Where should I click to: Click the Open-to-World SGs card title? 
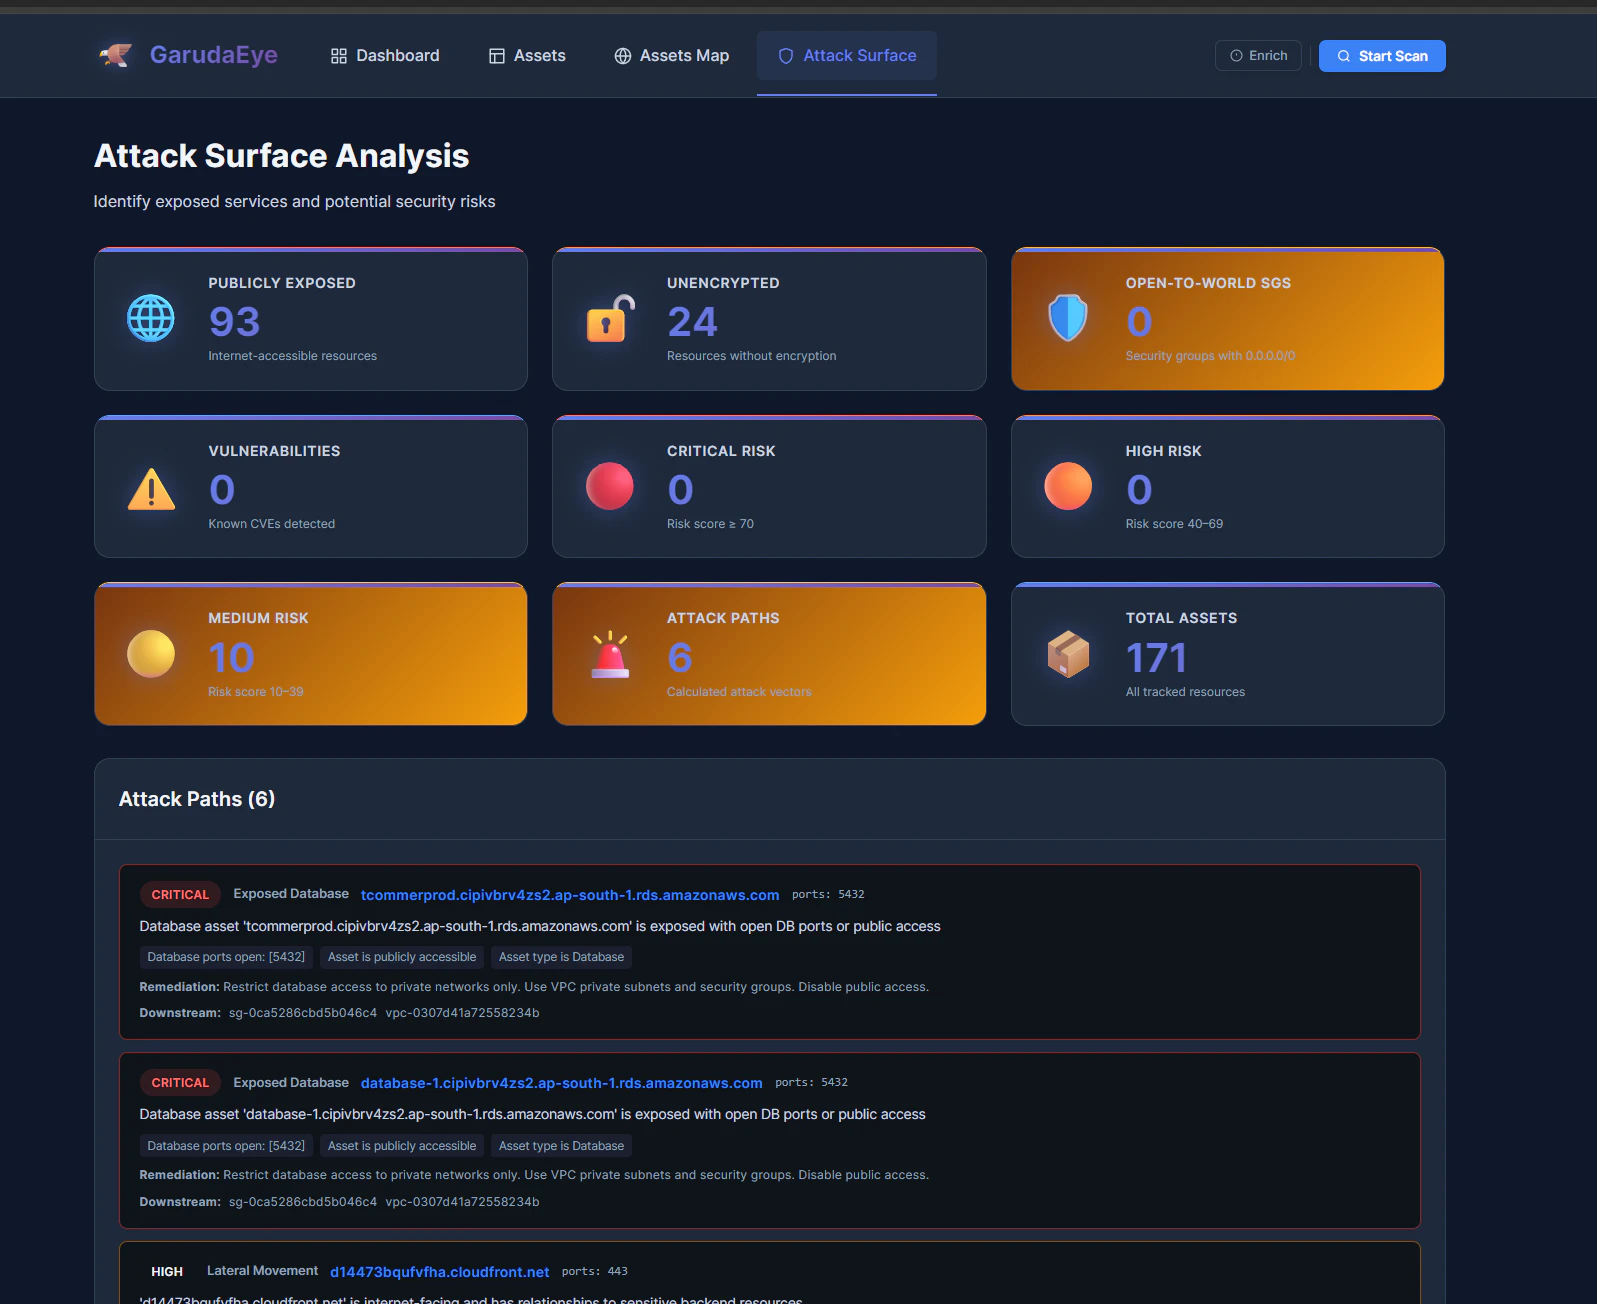1208,283
